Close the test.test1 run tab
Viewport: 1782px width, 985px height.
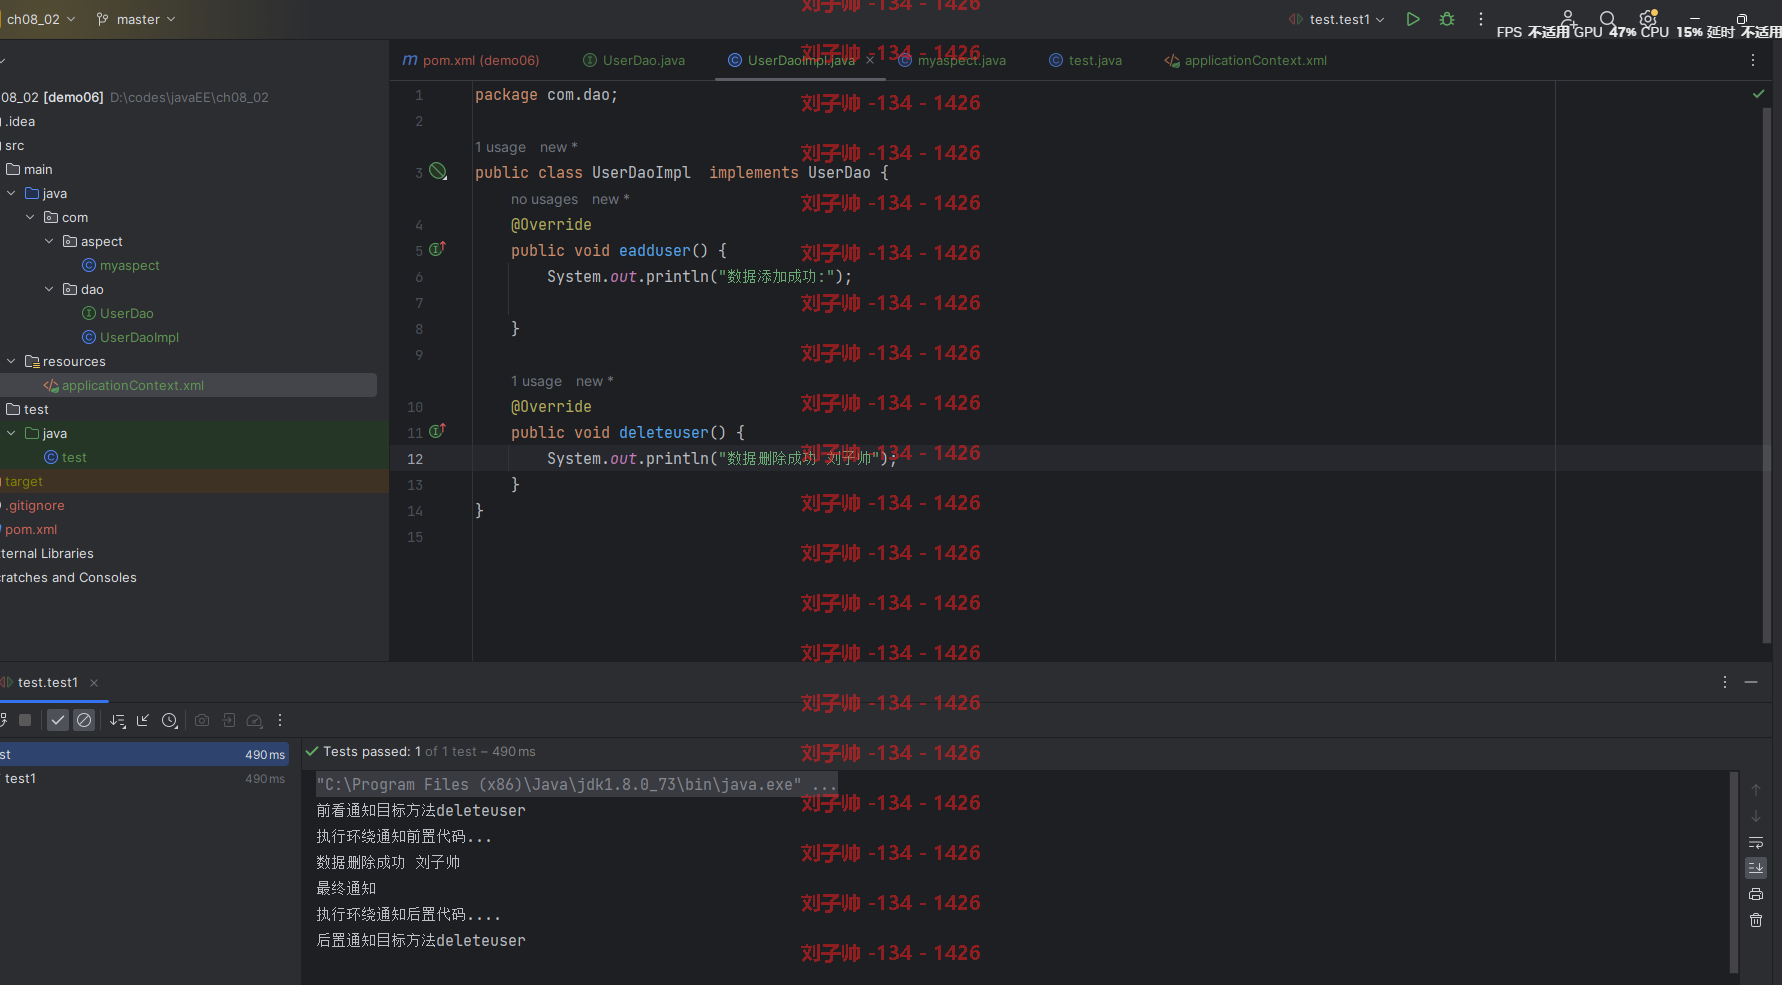click(x=94, y=683)
